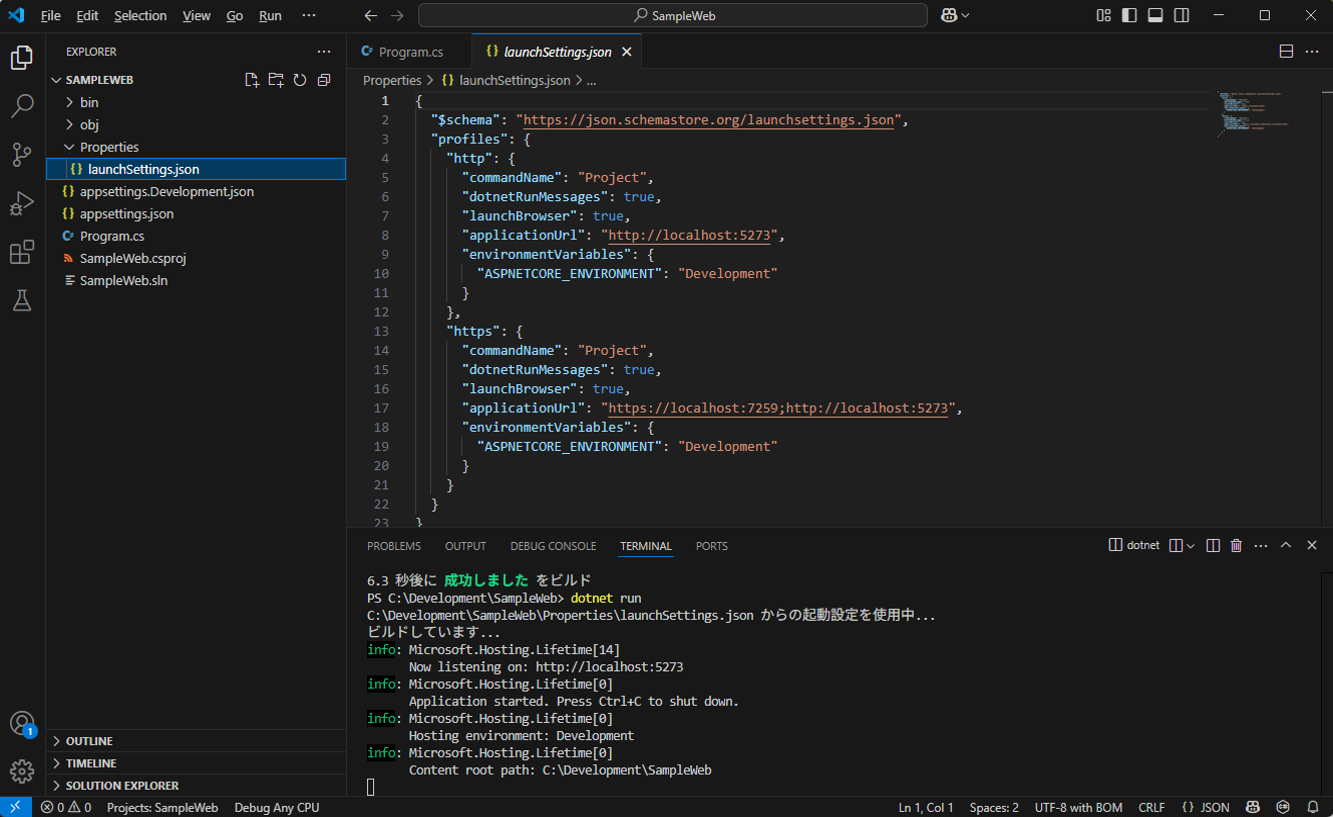Collapse the Properties folder
This screenshot has width=1333, height=817.
click(x=109, y=147)
